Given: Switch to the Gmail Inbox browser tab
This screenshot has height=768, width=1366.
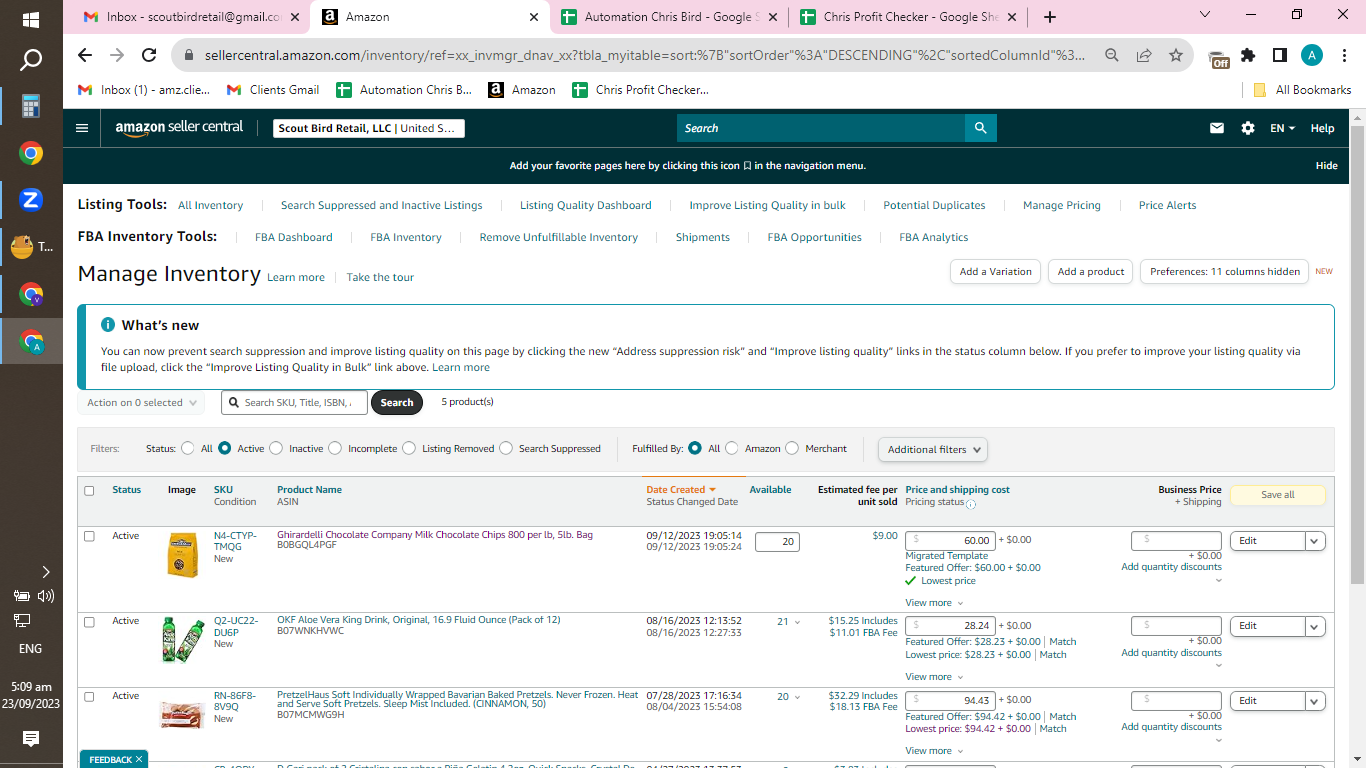Looking at the screenshot, I should (x=190, y=17).
